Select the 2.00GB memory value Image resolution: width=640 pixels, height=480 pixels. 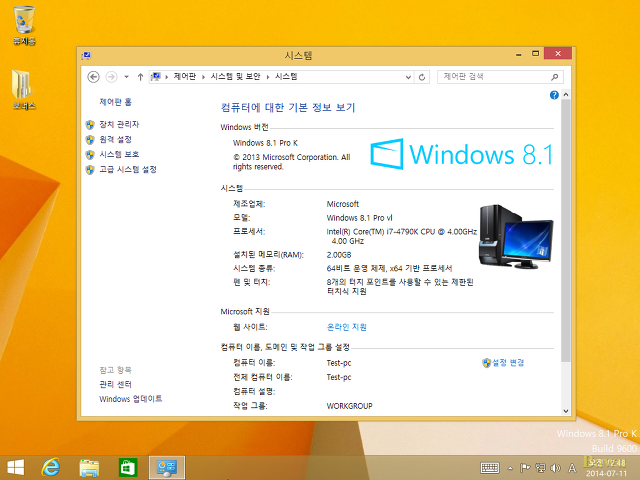(x=339, y=255)
